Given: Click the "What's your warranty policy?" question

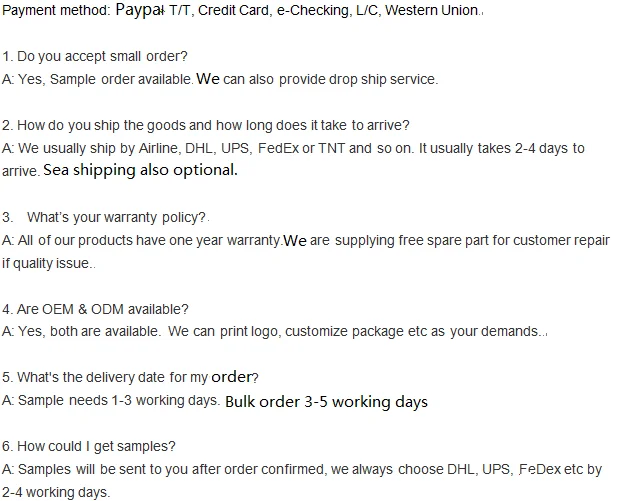Looking at the screenshot, I should click(x=116, y=217).
